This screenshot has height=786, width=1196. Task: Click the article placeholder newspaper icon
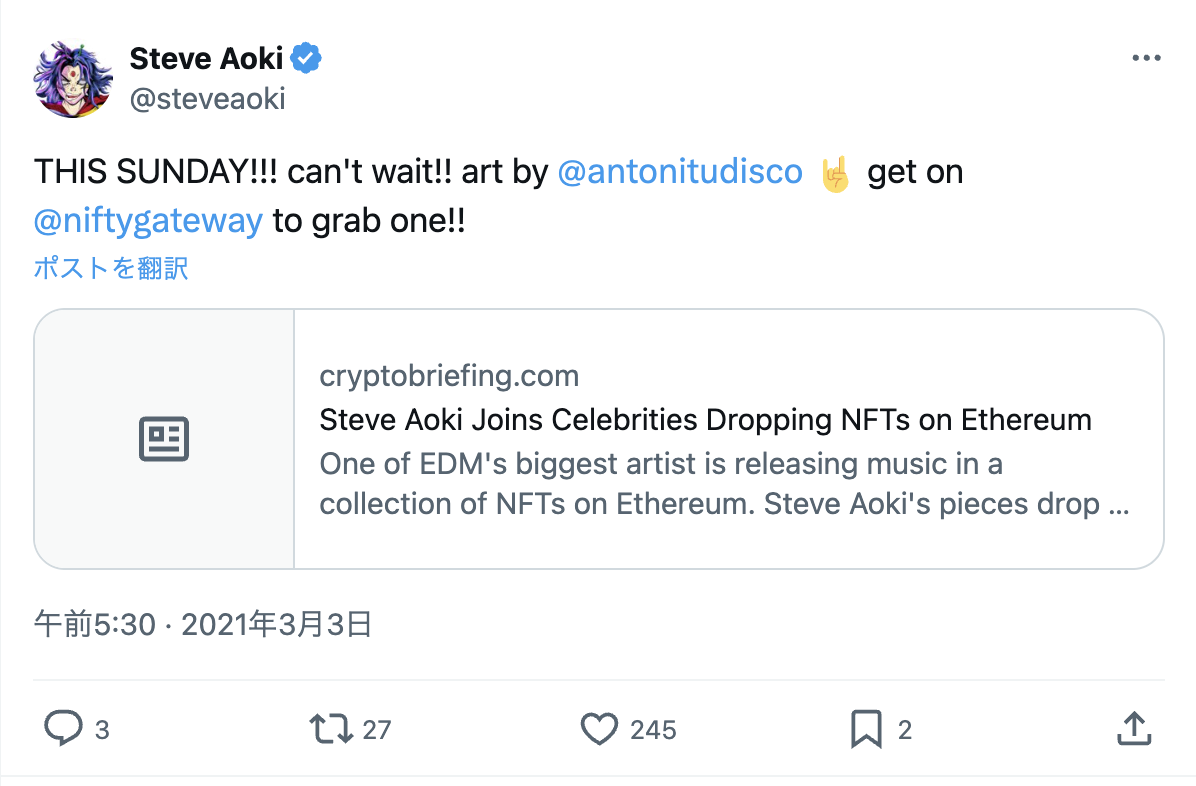point(164,440)
